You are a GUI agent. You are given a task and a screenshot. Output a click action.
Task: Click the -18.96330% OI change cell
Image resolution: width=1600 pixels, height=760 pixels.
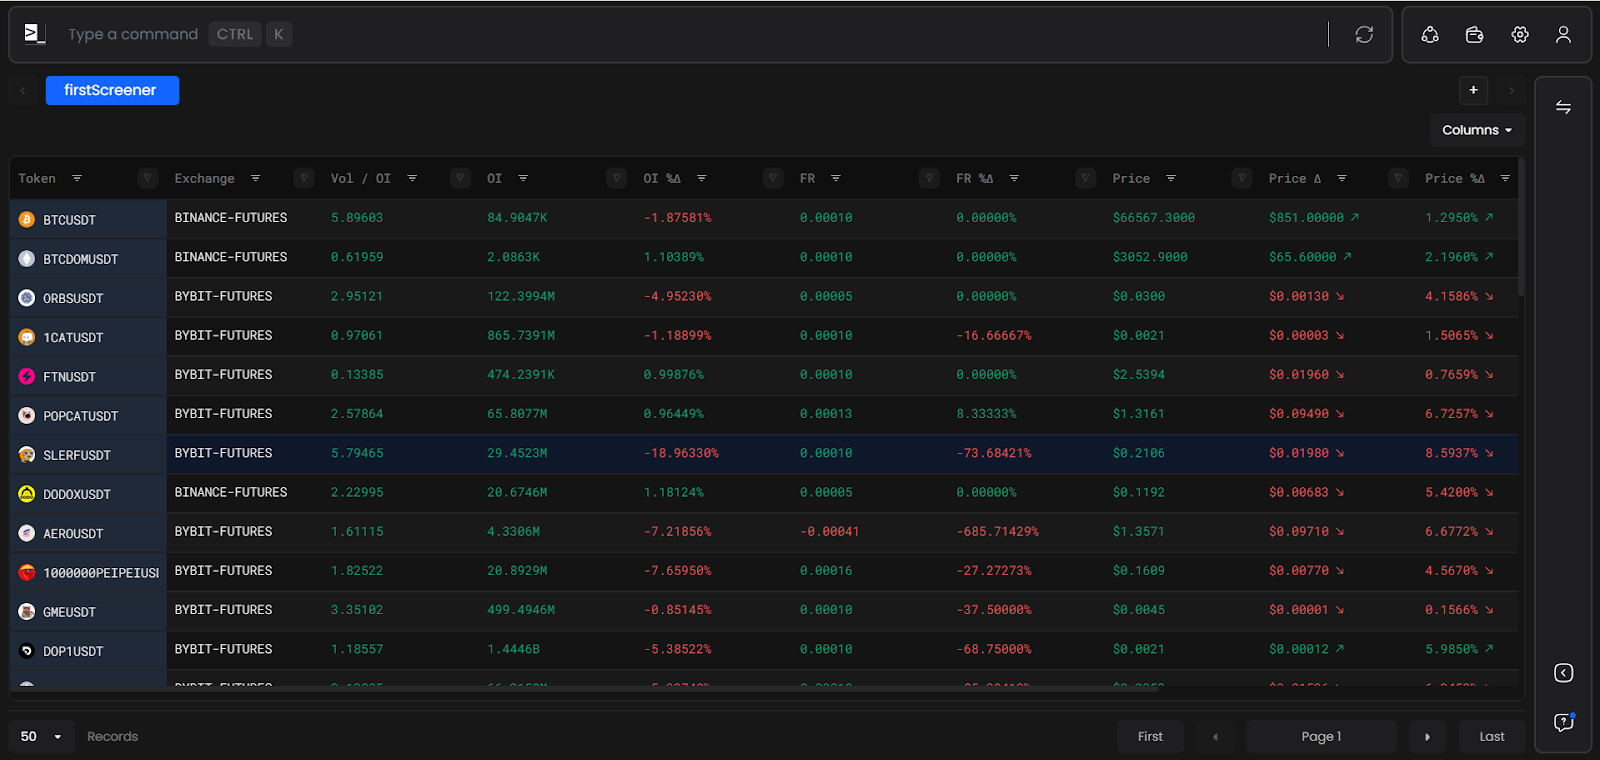pos(681,454)
